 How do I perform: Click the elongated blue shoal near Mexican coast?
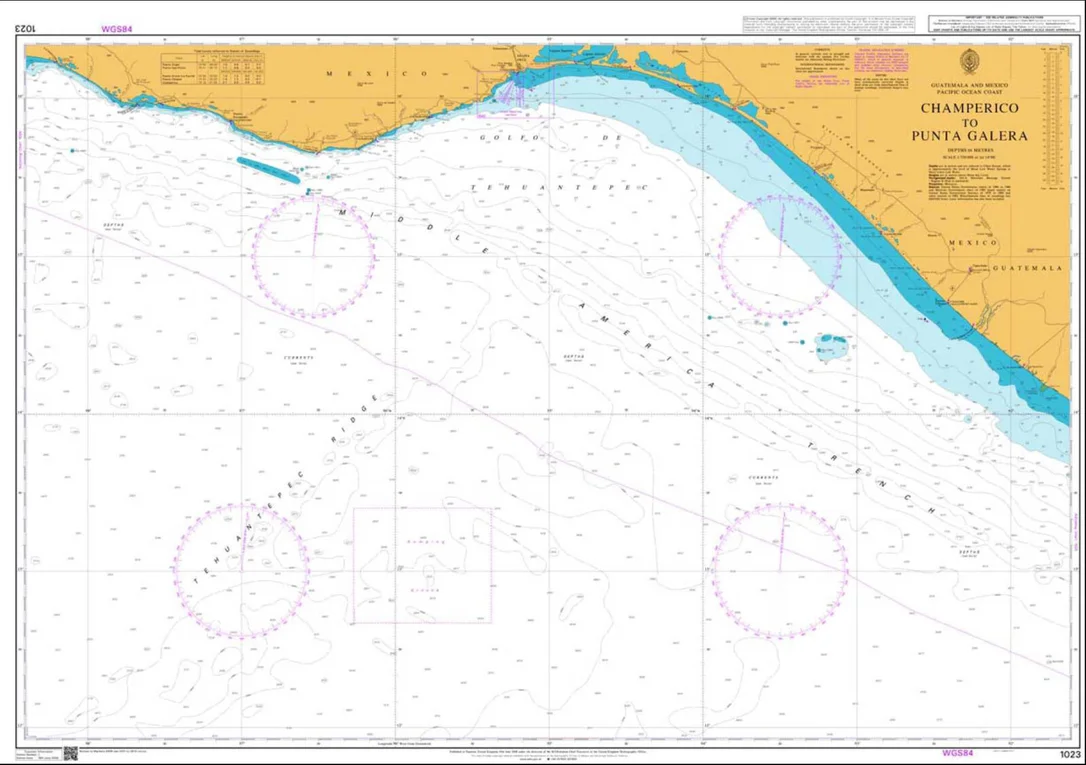click(x=269, y=170)
